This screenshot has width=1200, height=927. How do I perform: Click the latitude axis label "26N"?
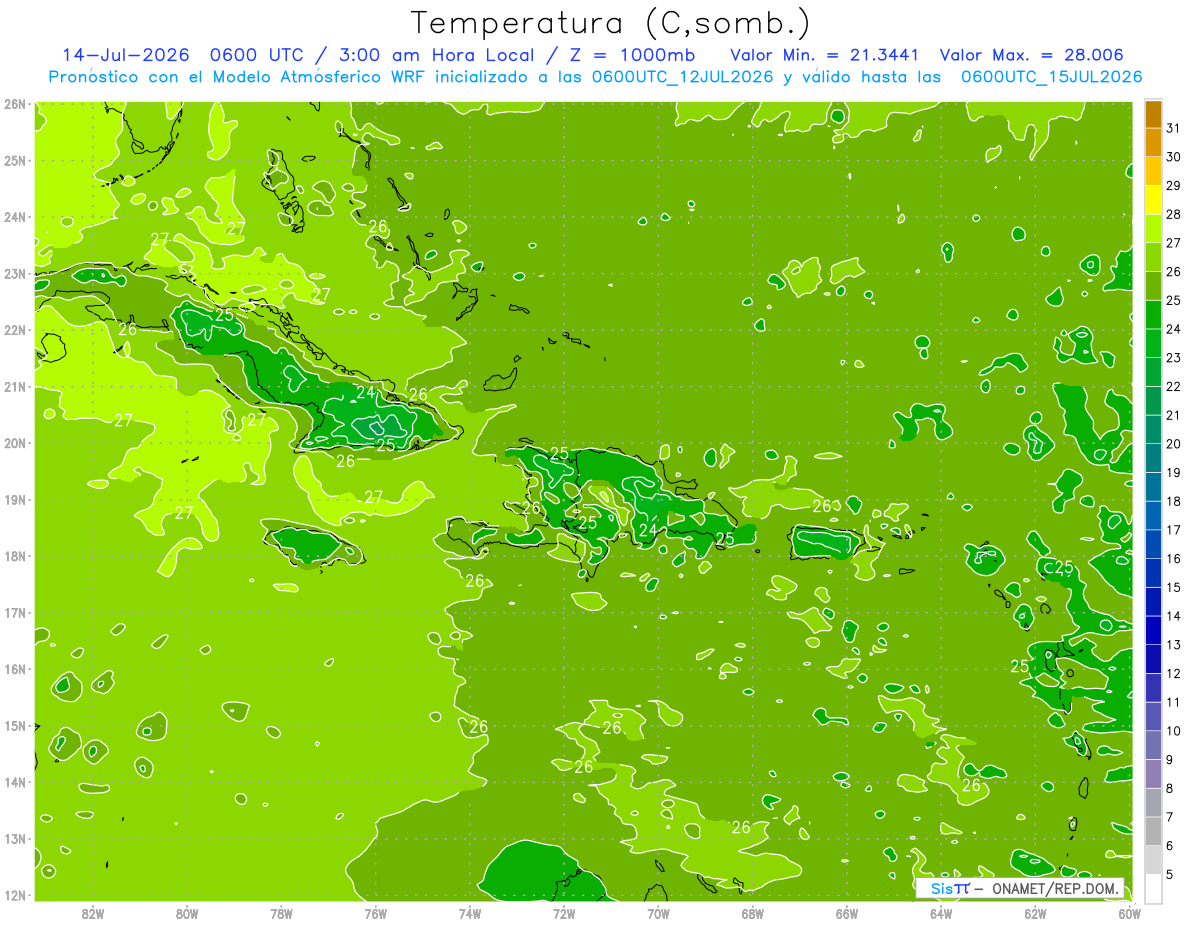[x=14, y=103]
